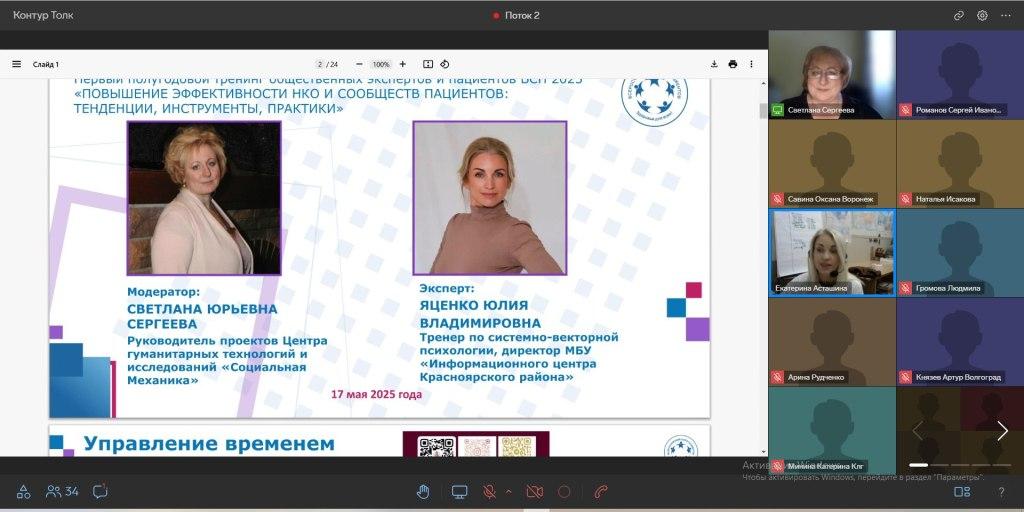Raise hand in the meeting
The image size is (1024, 512).
pyautogui.click(x=423, y=492)
